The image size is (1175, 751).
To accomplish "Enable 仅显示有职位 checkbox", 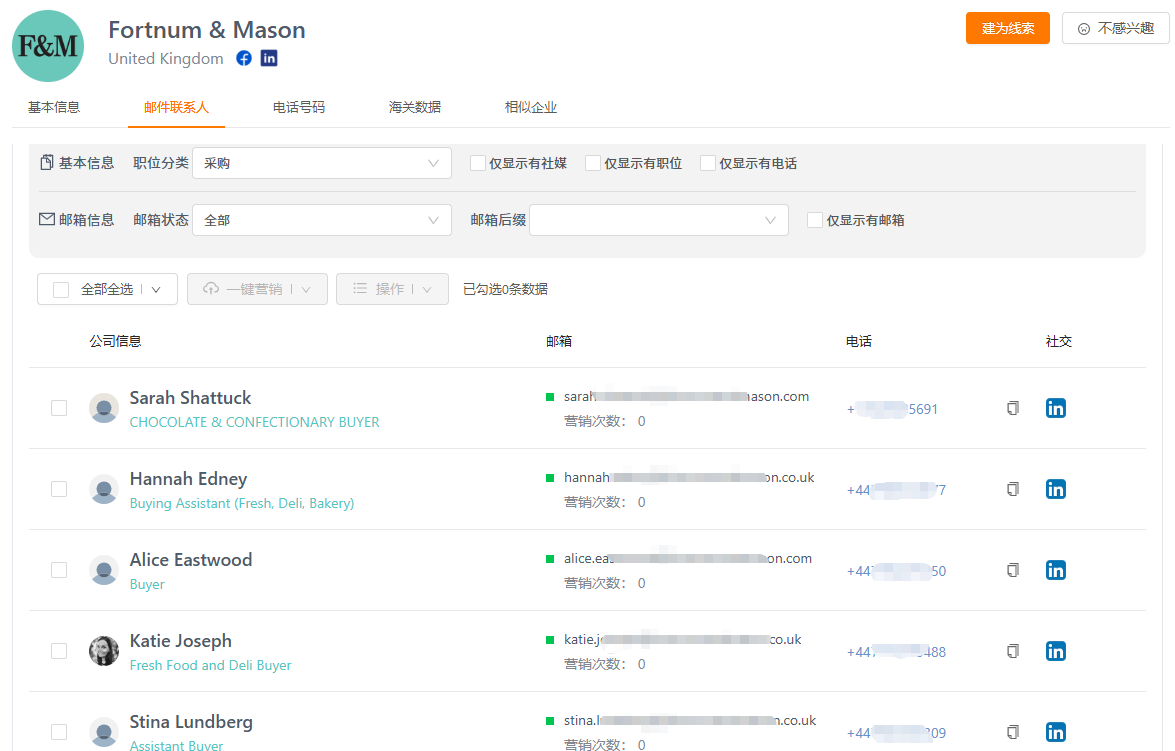I will 593,163.
